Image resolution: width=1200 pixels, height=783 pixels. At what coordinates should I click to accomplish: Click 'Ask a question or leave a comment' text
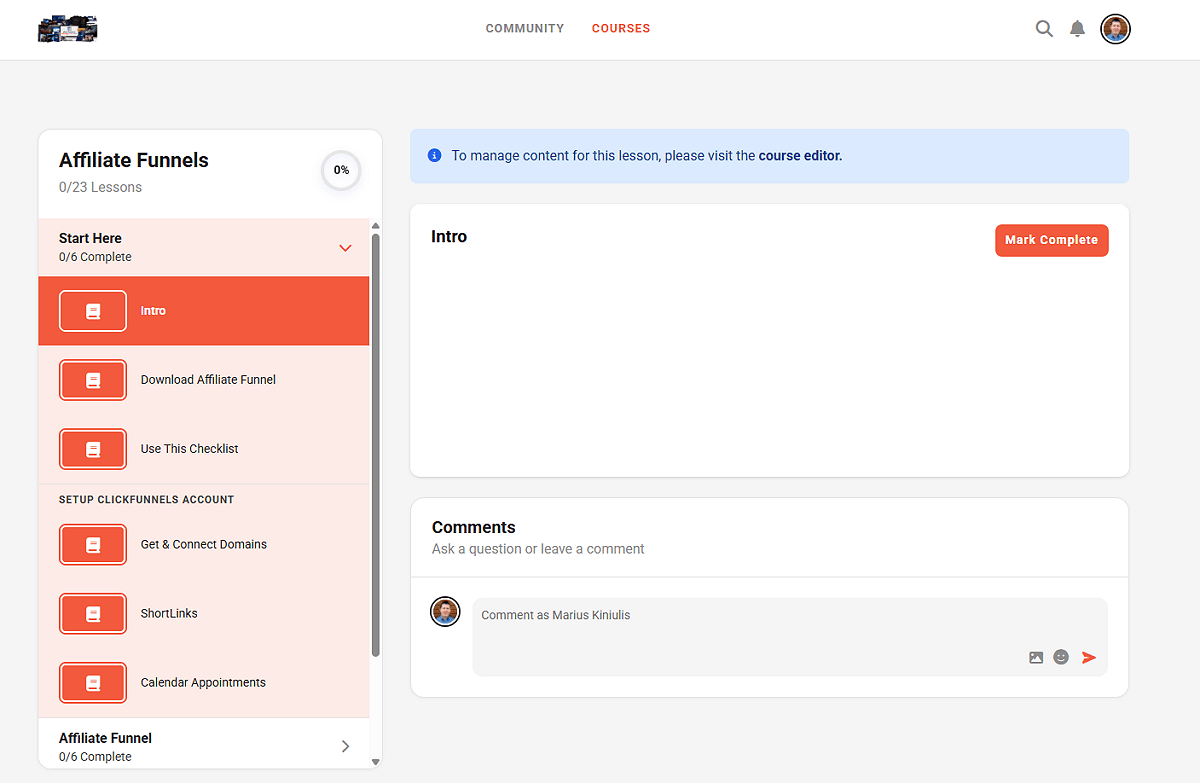pyautogui.click(x=538, y=549)
